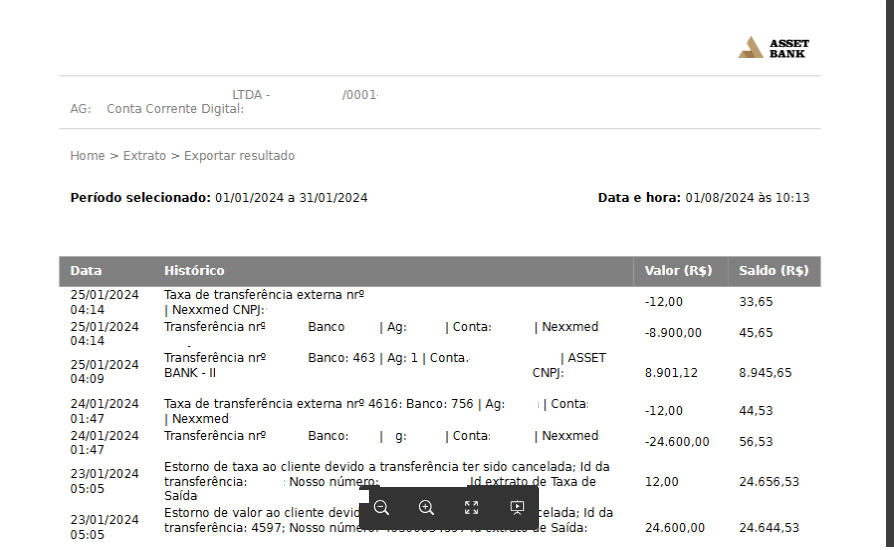This screenshot has width=894, height=550.
Task: Click the Histórico column header
Action: coord(194,271)
